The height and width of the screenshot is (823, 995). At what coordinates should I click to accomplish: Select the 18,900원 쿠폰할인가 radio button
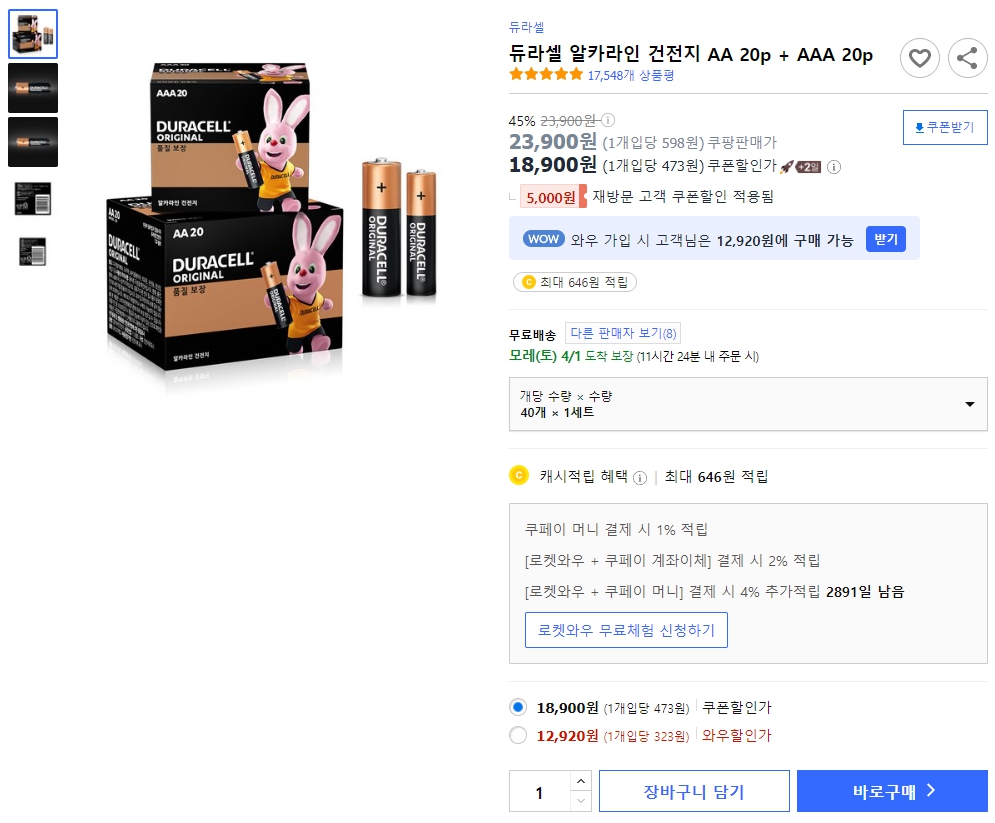(x=518, y=706)
